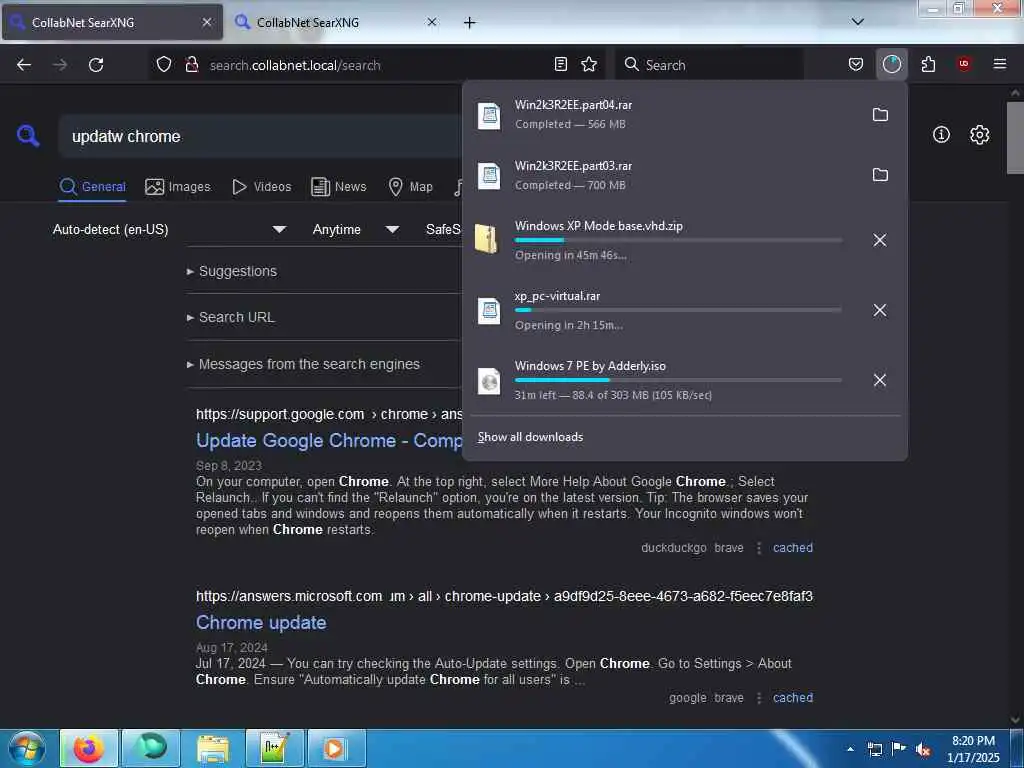Open the tracking protection shield icon
Screen dimensions: 1024x768
click(164, 65)
